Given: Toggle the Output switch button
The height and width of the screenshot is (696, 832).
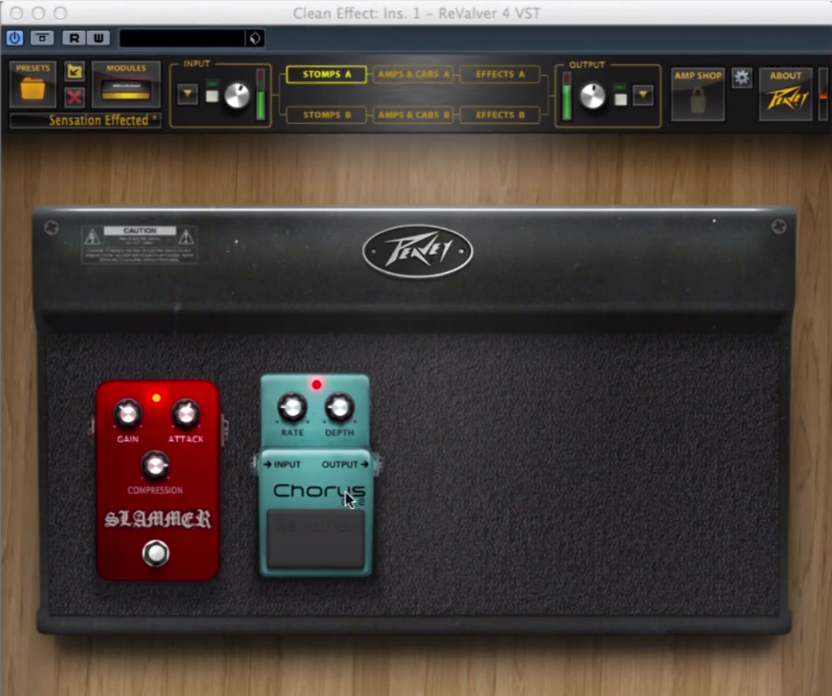Looking at the screenshot, I should point(620,99).
